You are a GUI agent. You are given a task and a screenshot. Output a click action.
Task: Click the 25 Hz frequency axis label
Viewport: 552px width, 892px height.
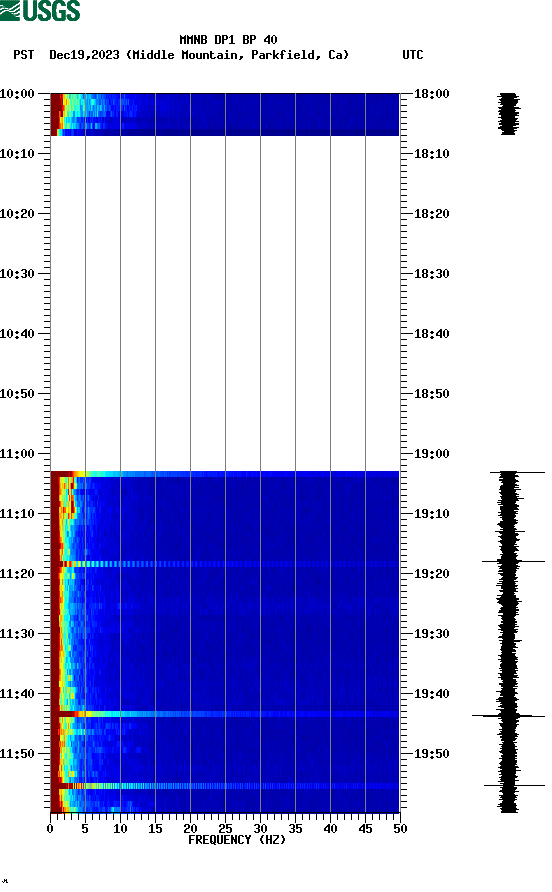click(225, 829)
